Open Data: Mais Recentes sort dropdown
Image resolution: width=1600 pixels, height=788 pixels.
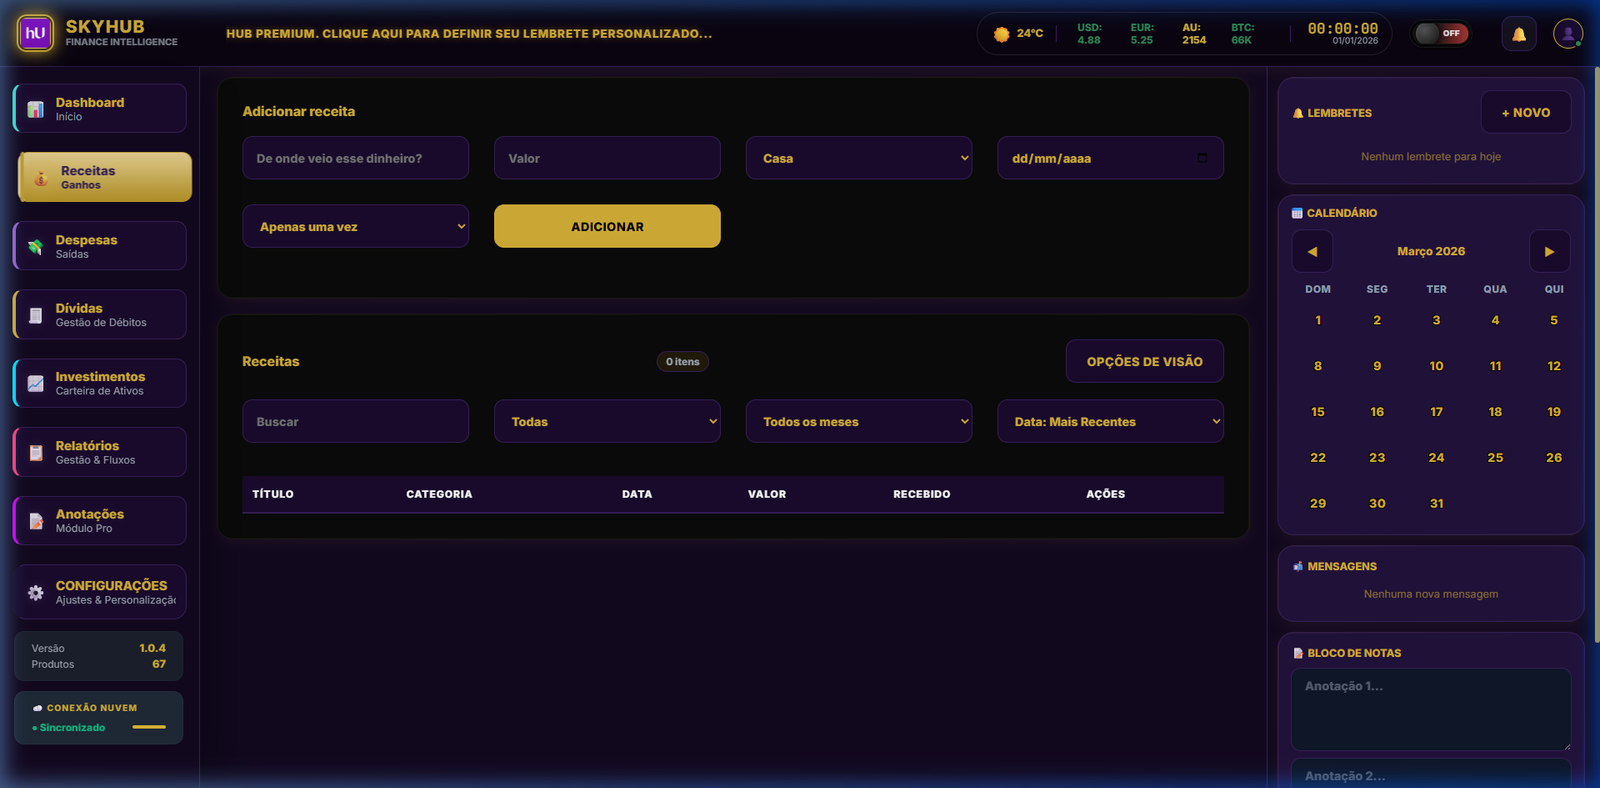click(x=1110, y=422)
